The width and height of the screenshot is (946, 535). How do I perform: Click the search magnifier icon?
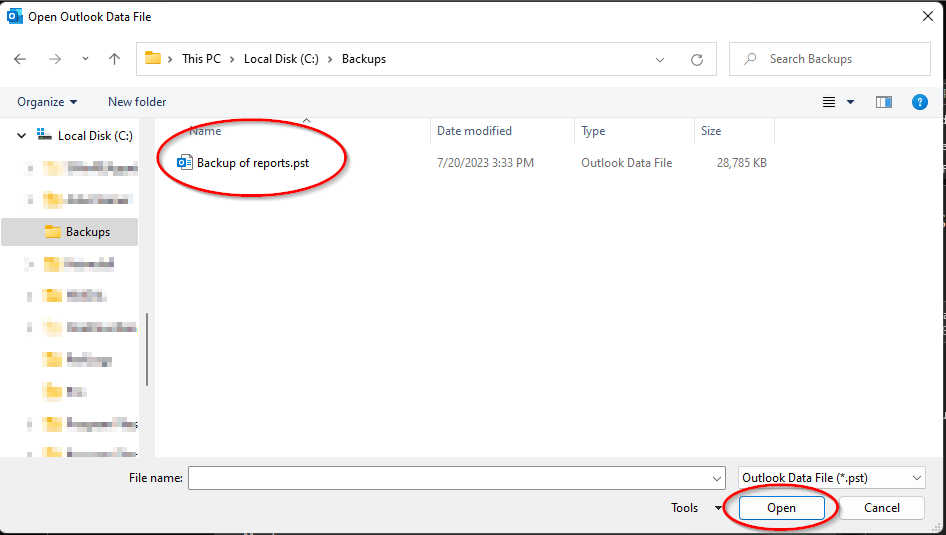[750, 59]
